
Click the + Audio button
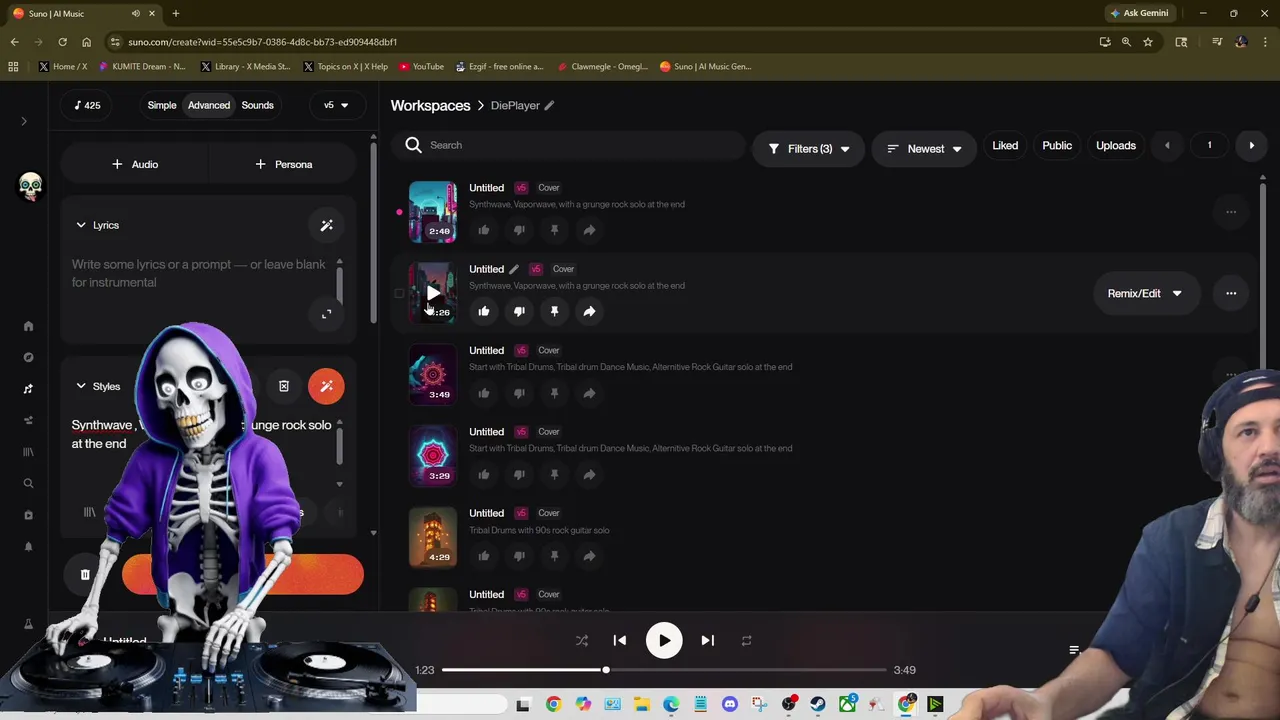pyautogui.click(x=135, y=164)
